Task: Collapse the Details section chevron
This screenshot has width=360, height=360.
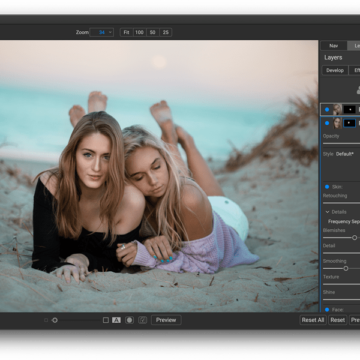Action: click(x=327, y=212)
